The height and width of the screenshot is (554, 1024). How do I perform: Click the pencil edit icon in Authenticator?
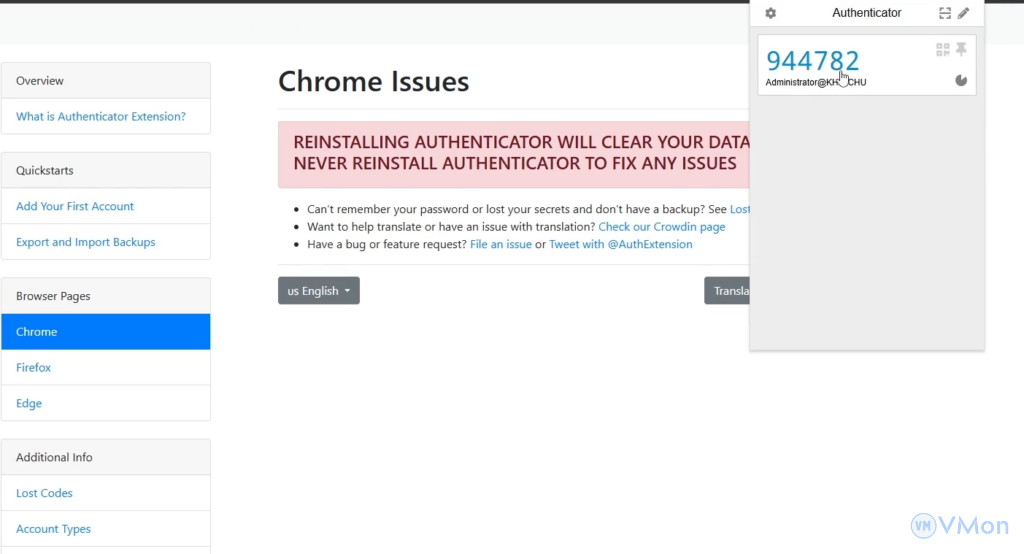pyautogui.click(x=964, y=13)
